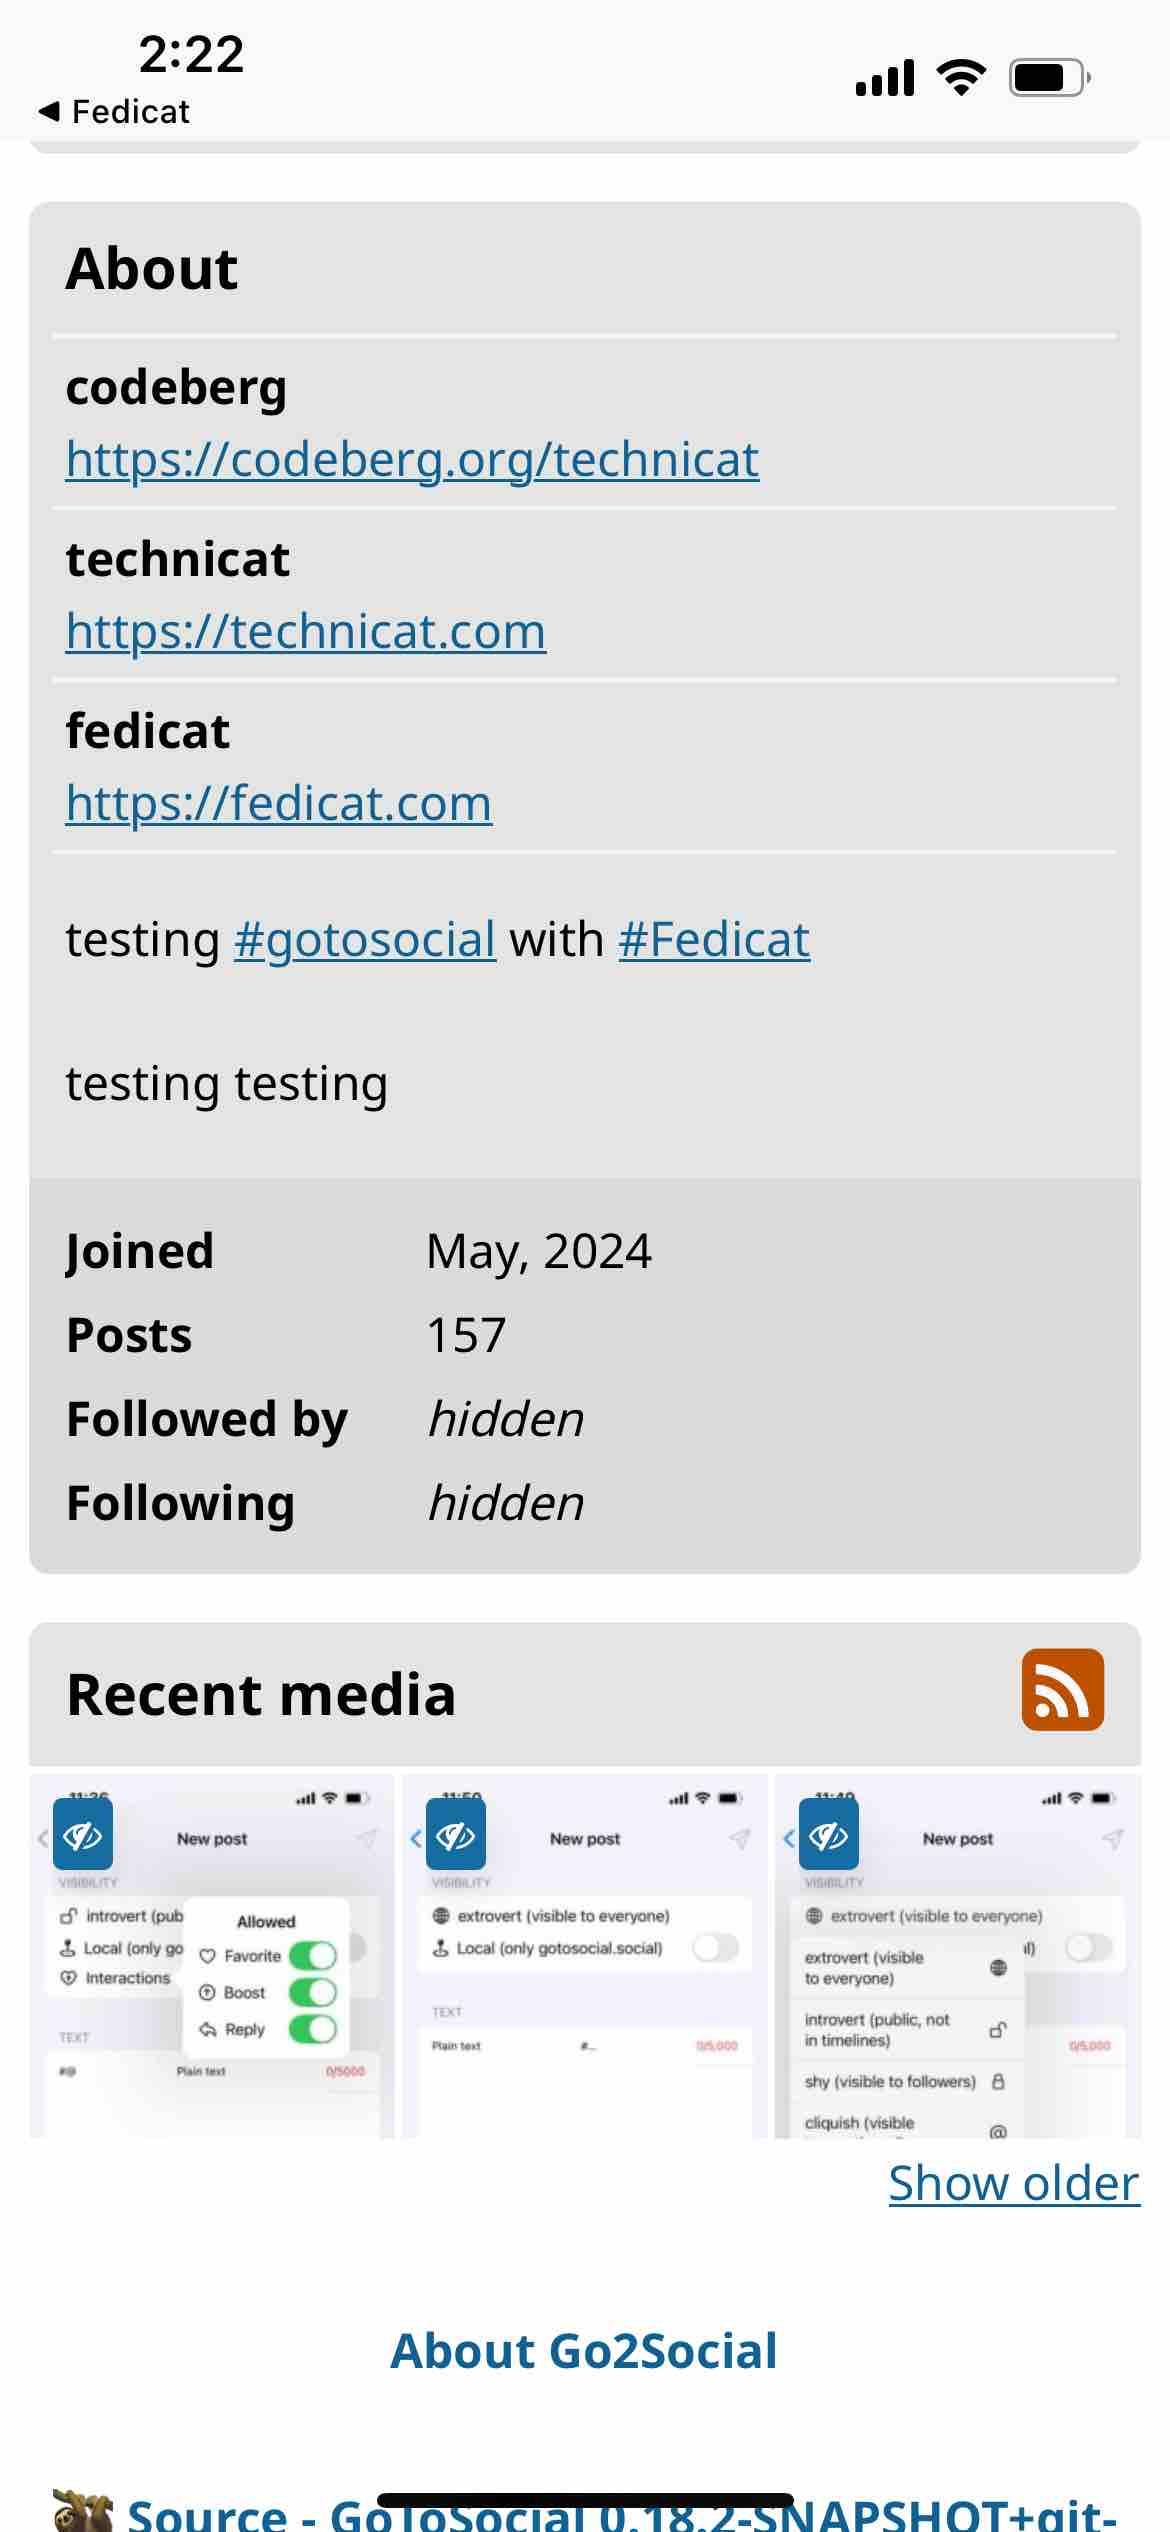Open the technicat.com link

coord(306,631)
